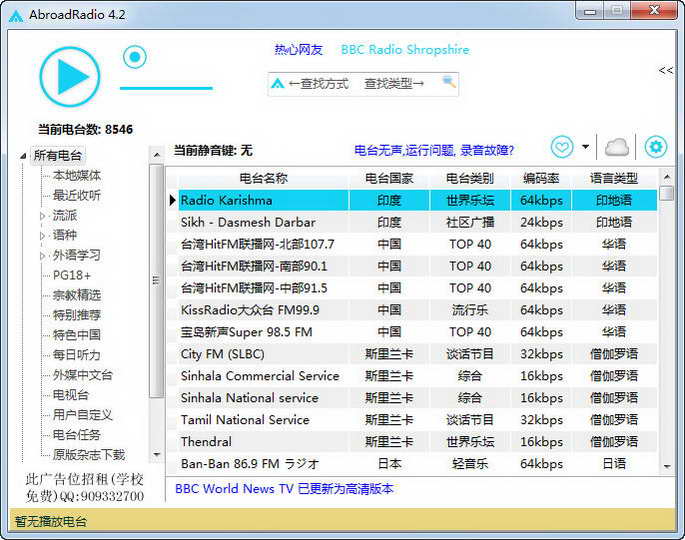This screenshot has width=685, height=540.
Task: Collapse the panel with << button
Action: click(666, 70)
